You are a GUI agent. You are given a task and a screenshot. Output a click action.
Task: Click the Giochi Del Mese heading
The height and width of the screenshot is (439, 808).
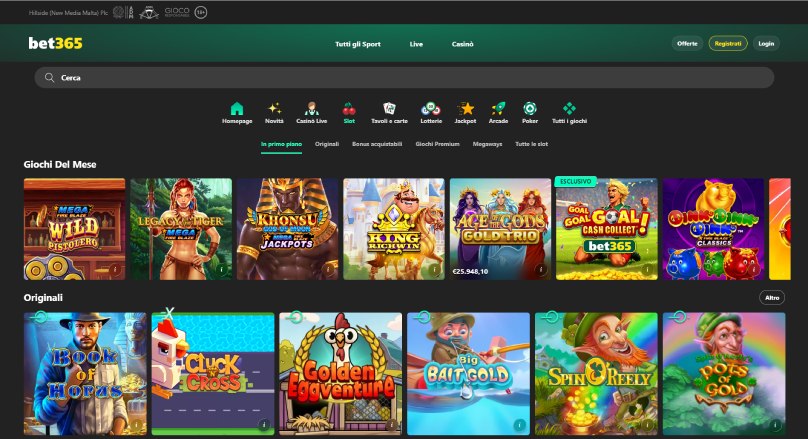coord(60,164)
